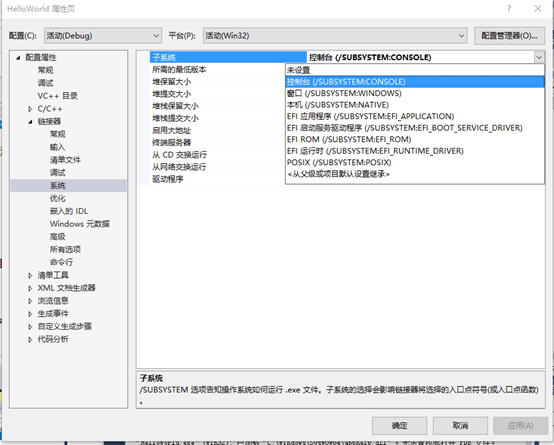
Task: Close the HelloWorld 属性页 dialog
Action: [538, 8]
